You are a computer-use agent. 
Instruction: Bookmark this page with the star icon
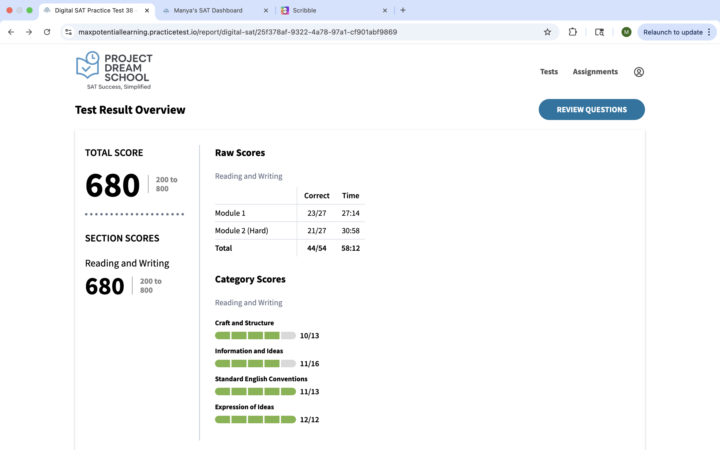point(547,32)
